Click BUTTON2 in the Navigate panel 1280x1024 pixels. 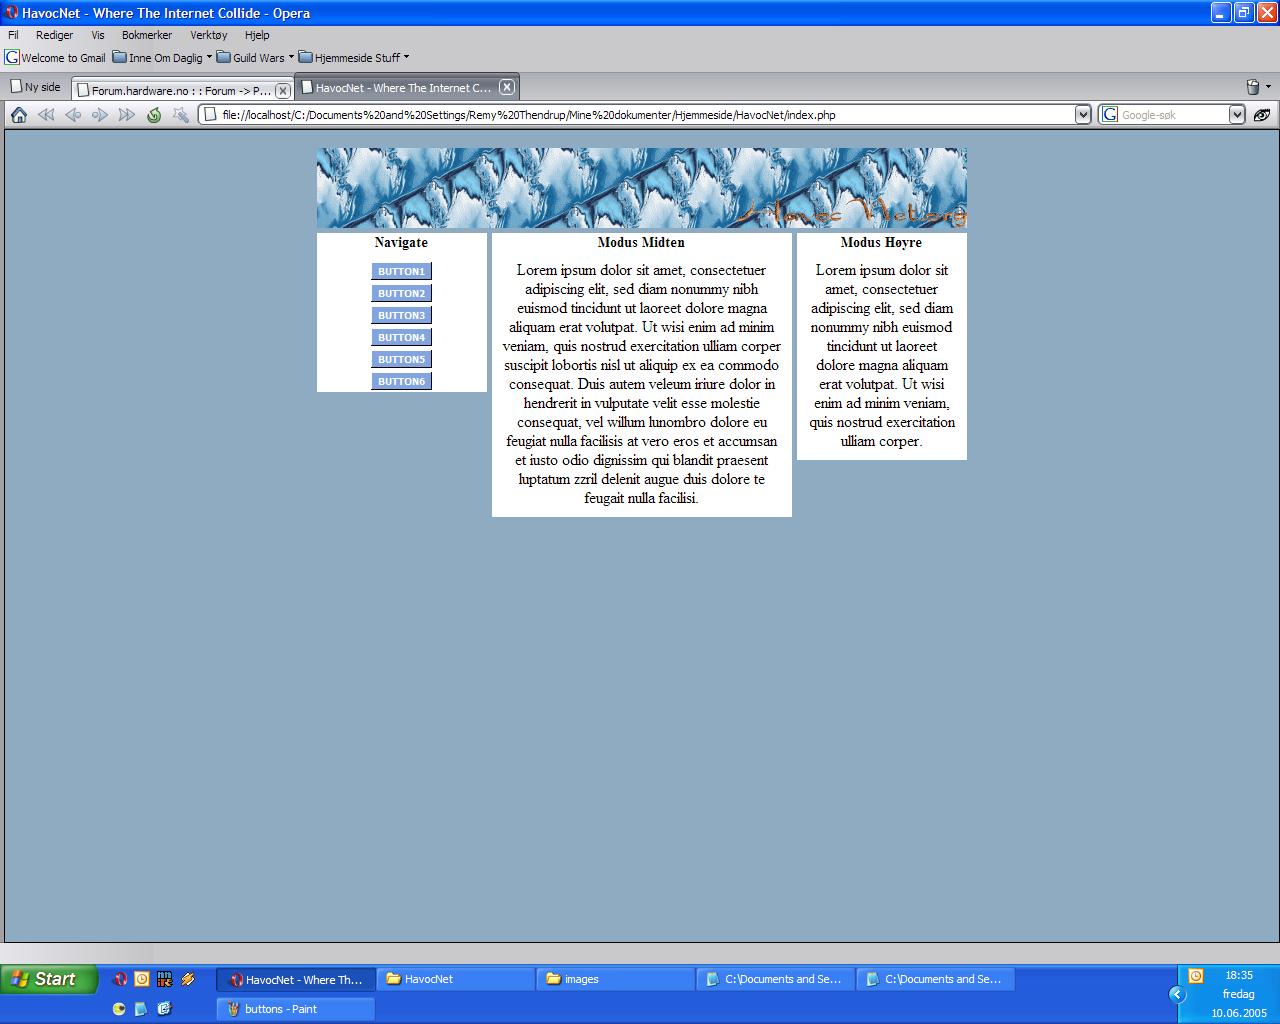pos(402,293)
